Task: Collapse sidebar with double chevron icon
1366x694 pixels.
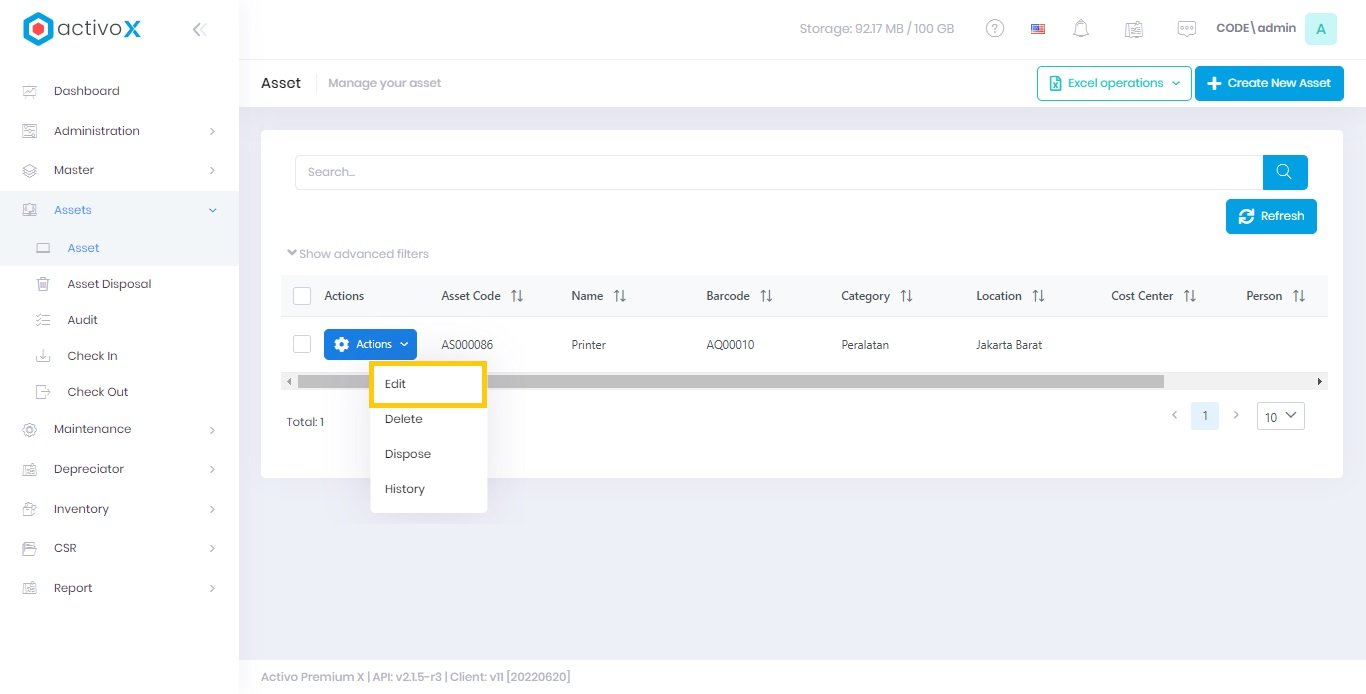Action: 199,30
